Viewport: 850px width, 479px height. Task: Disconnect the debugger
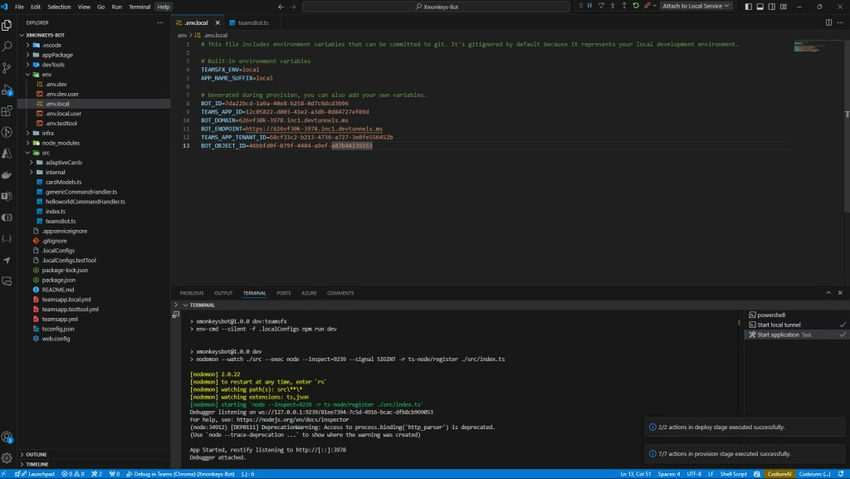tap(647, 6)
